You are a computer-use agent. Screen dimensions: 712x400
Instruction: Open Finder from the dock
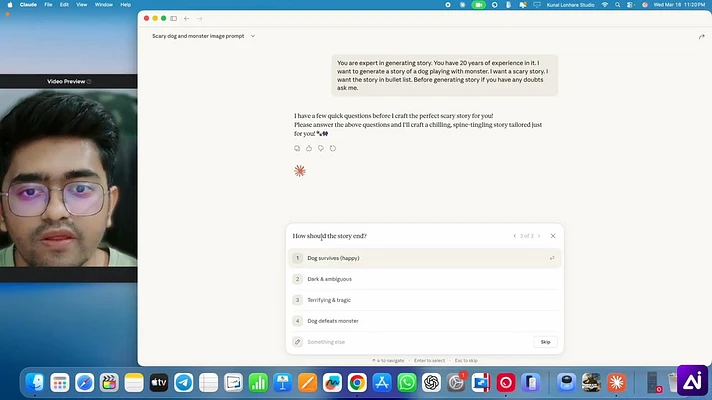35,383
